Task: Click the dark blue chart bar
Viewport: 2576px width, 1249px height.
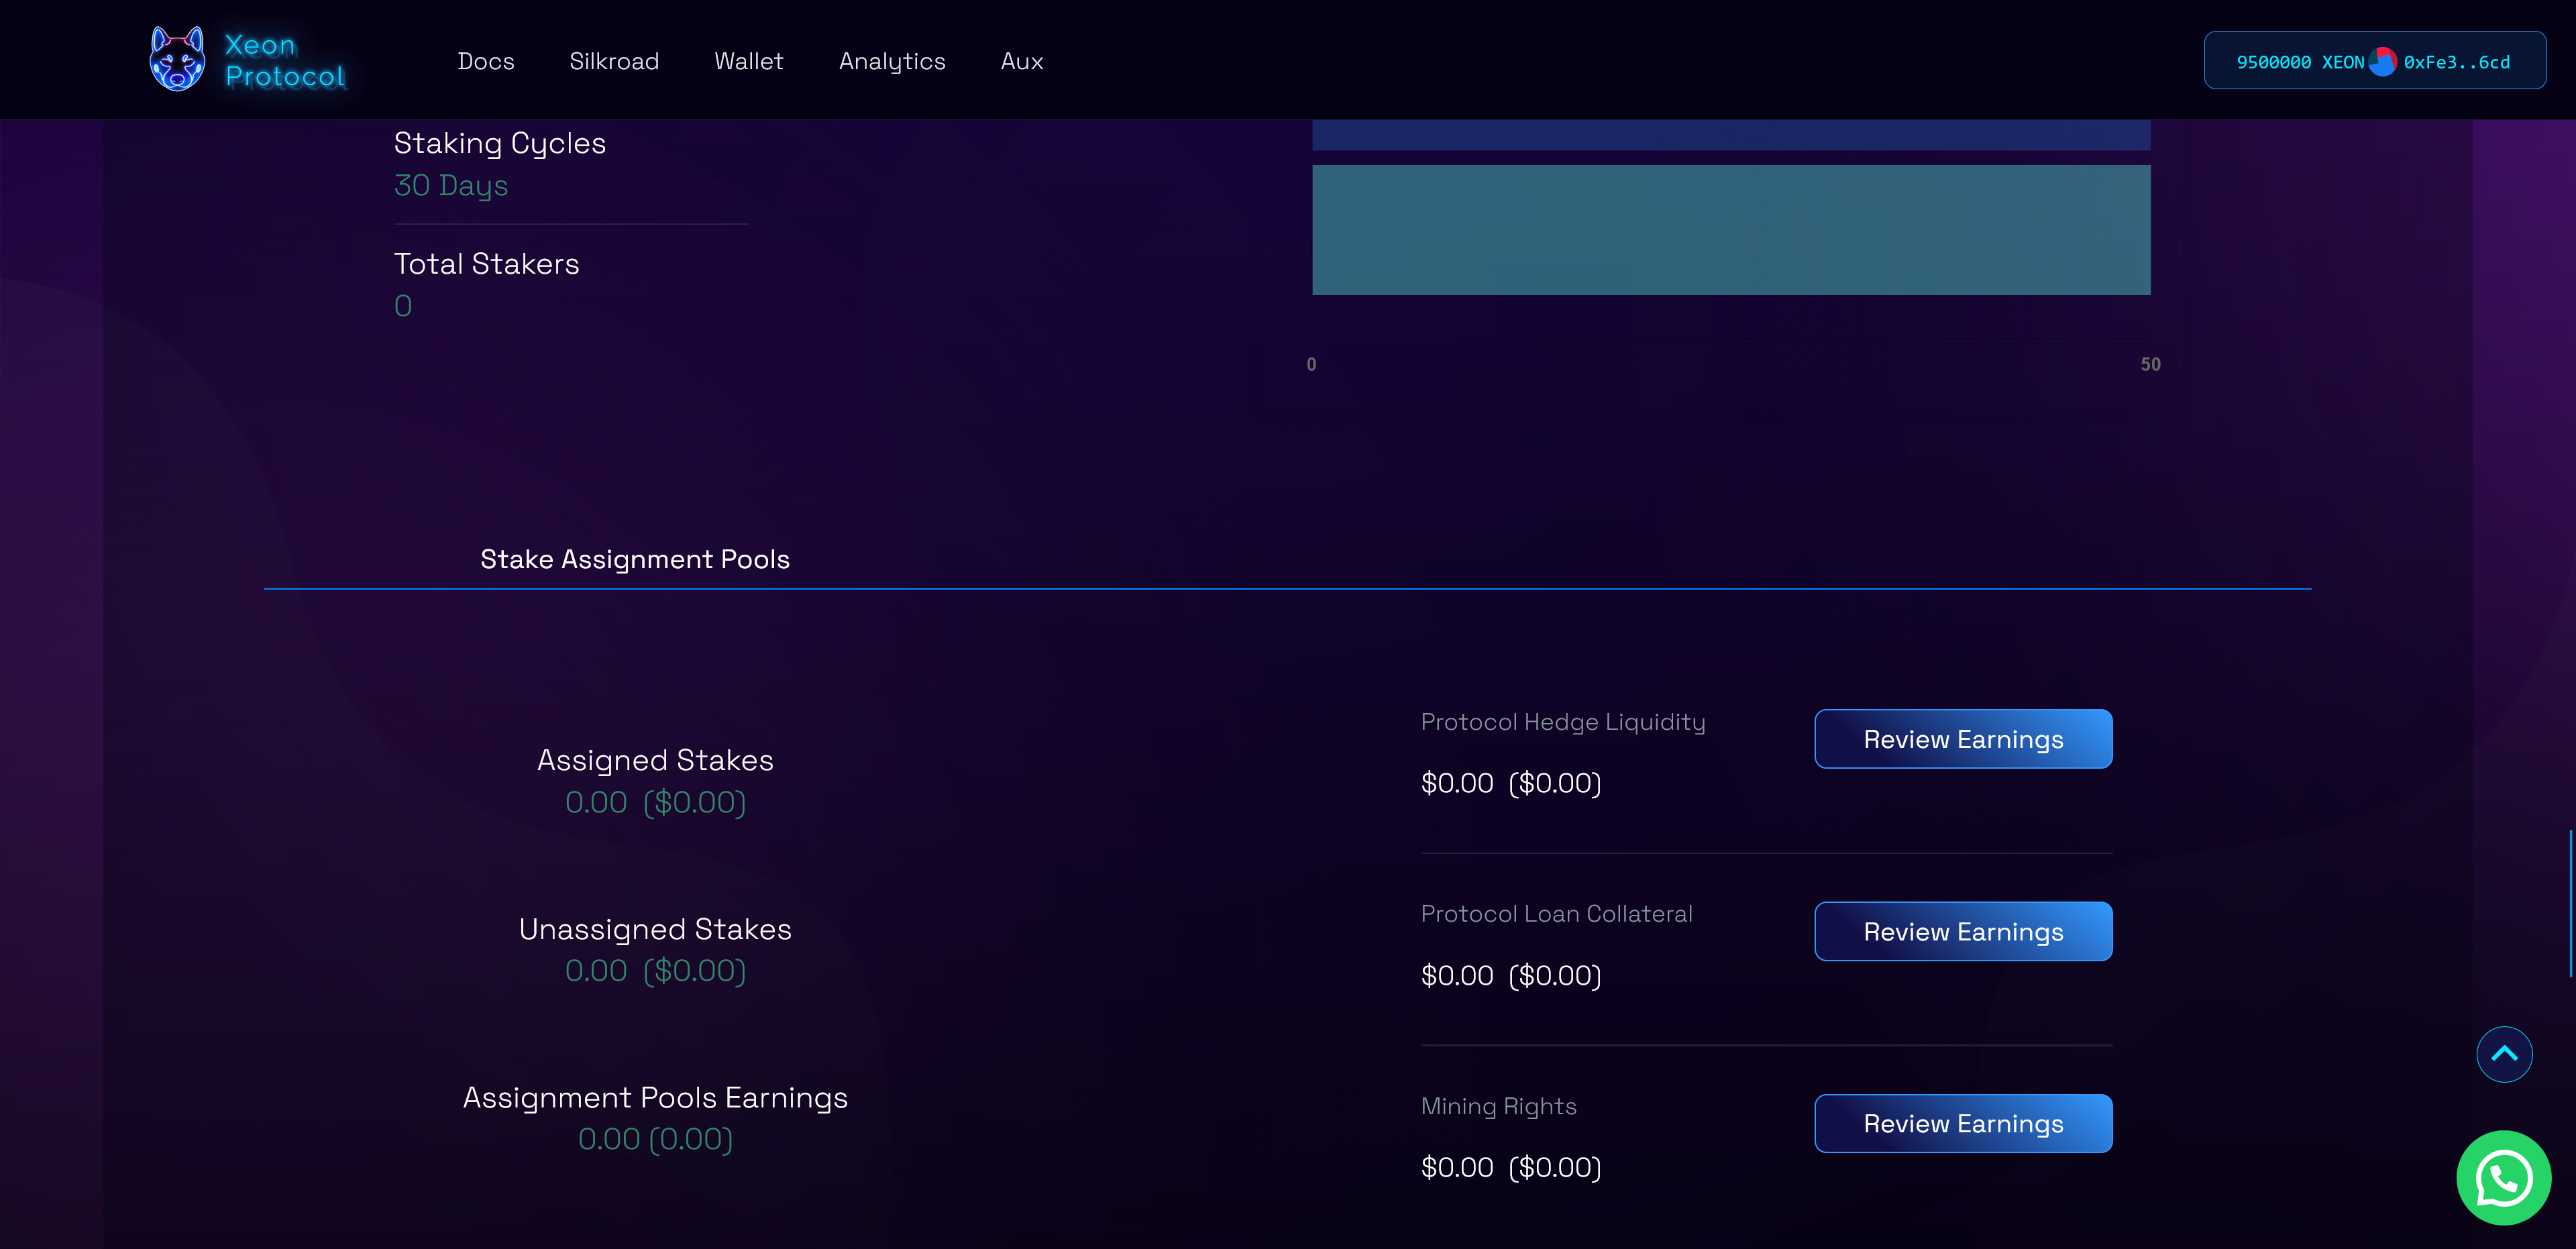Action: click(1730, 135)
